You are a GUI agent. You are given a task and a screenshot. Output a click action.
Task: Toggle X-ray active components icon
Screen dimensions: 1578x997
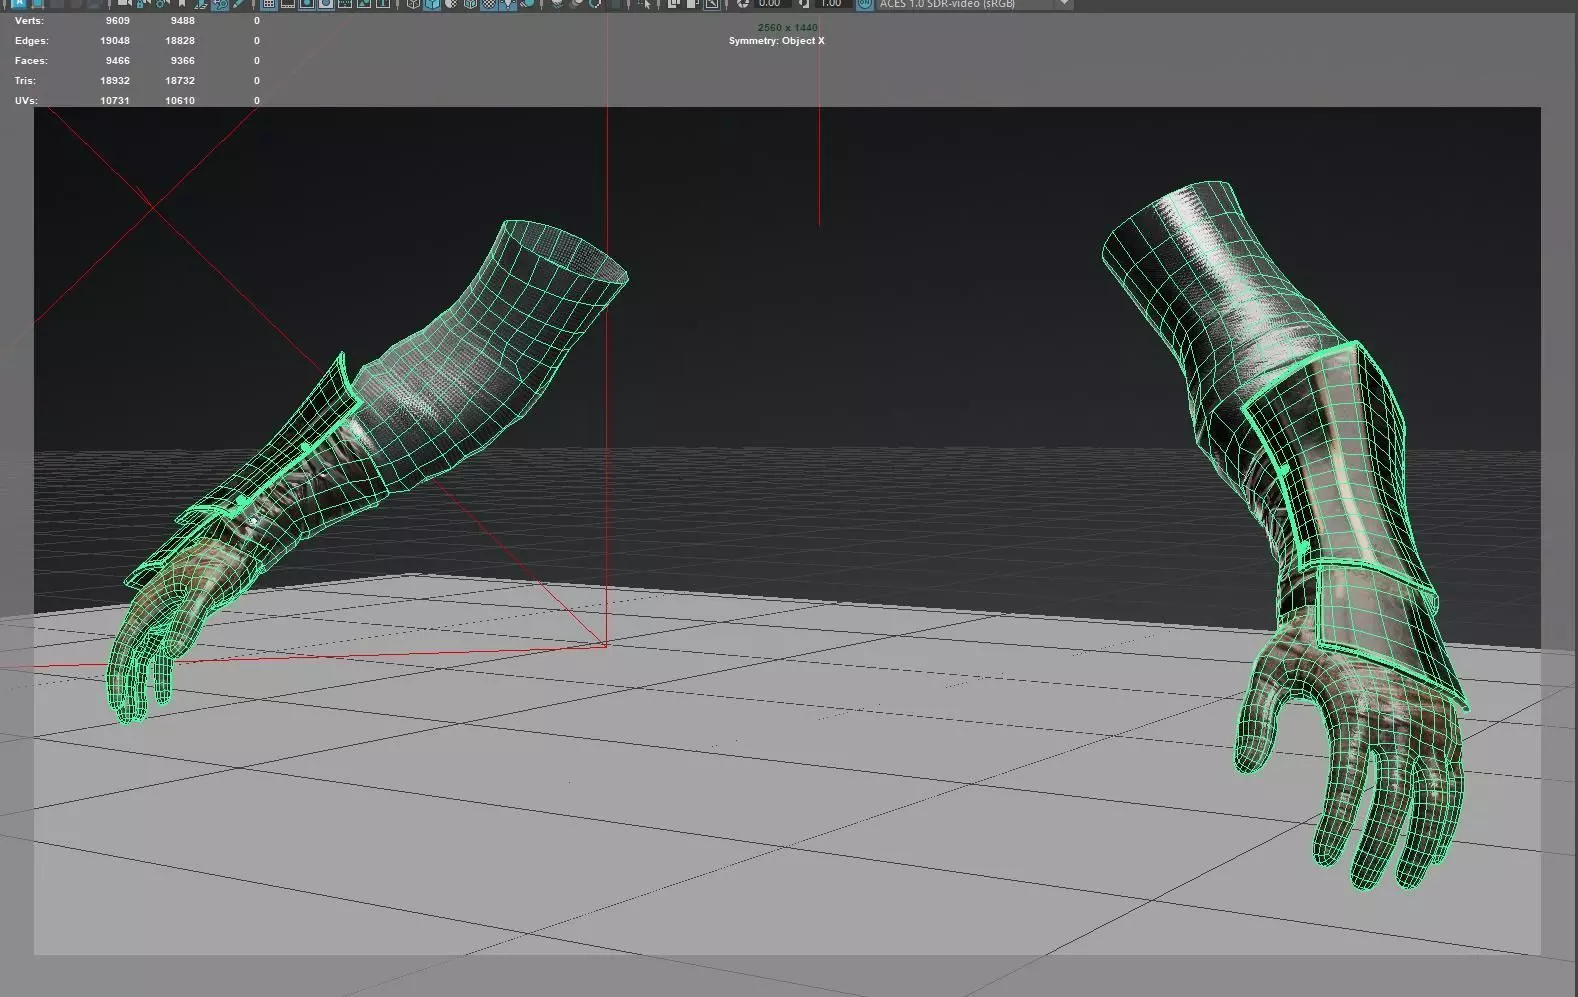[692, 4]
